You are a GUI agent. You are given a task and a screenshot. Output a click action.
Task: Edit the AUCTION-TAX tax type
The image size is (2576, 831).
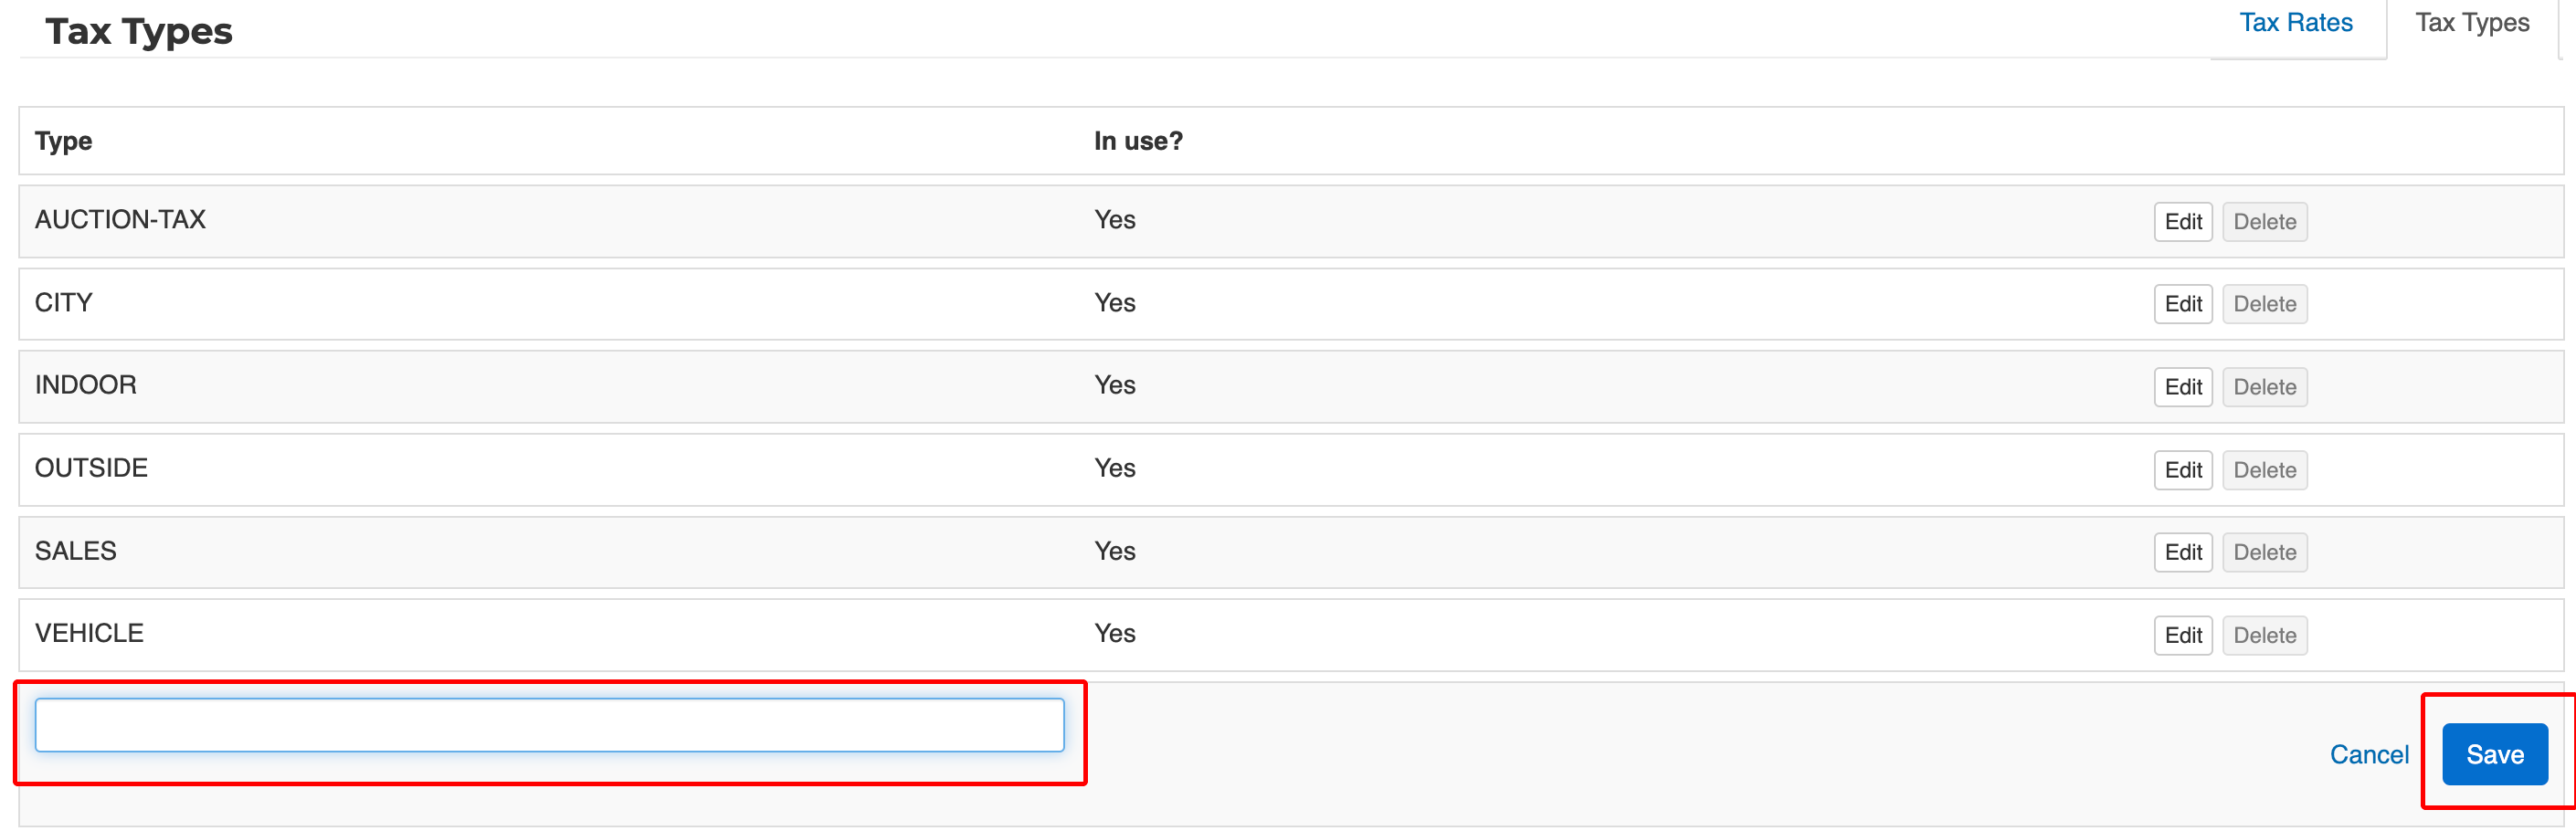click(x=2182, y=222)
